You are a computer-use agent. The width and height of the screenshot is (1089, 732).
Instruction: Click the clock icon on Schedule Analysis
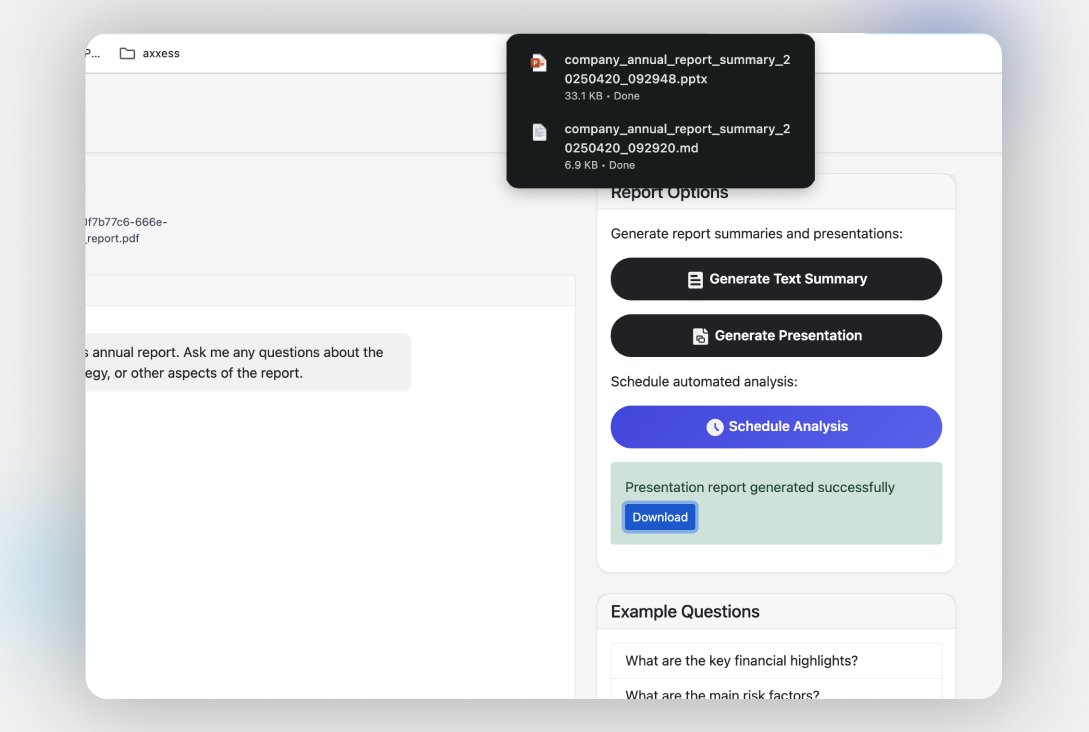715,427
